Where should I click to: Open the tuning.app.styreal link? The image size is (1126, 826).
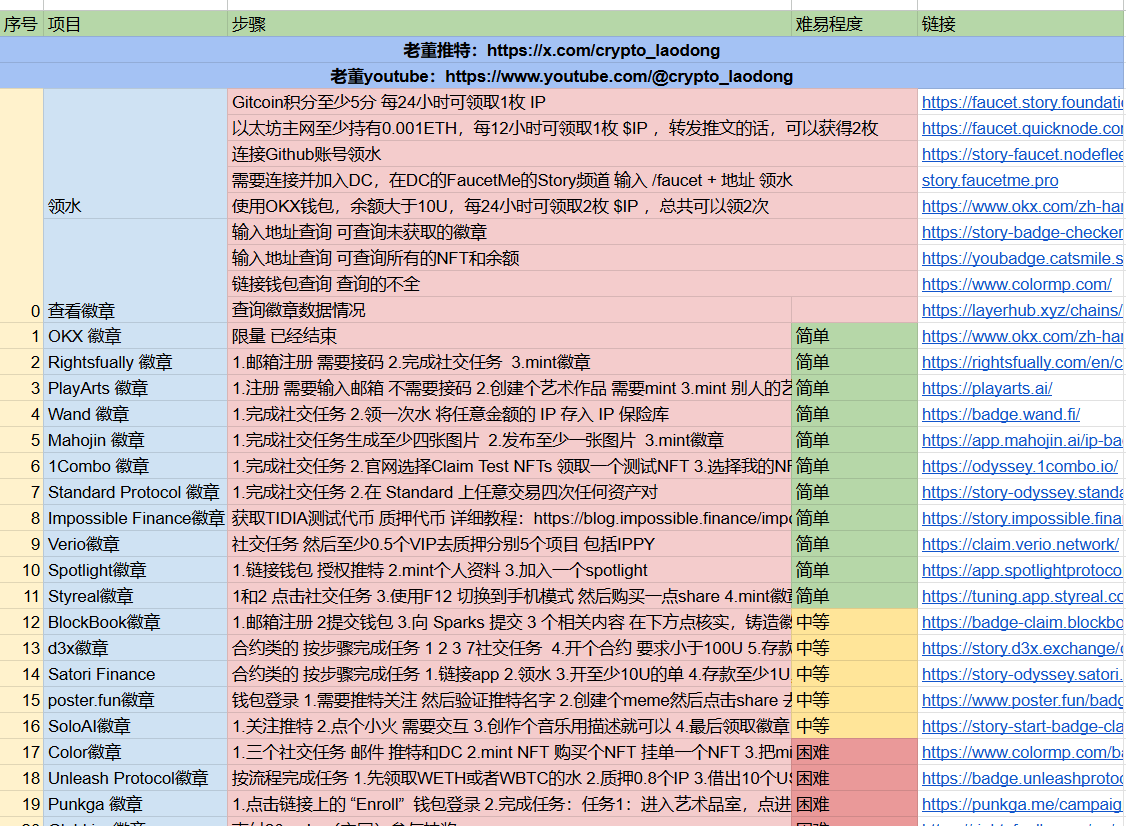[x=1022, y=596]
